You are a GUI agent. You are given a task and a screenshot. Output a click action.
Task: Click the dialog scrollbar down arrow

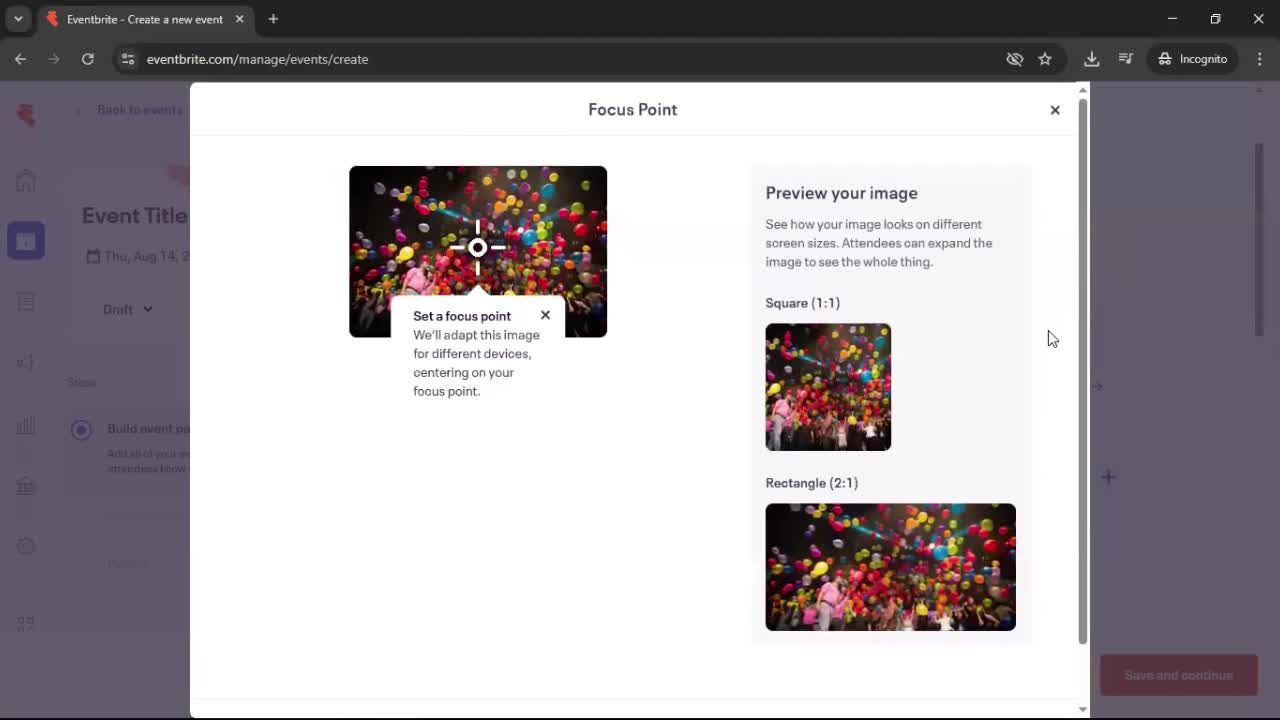(x=1082, y=709)
